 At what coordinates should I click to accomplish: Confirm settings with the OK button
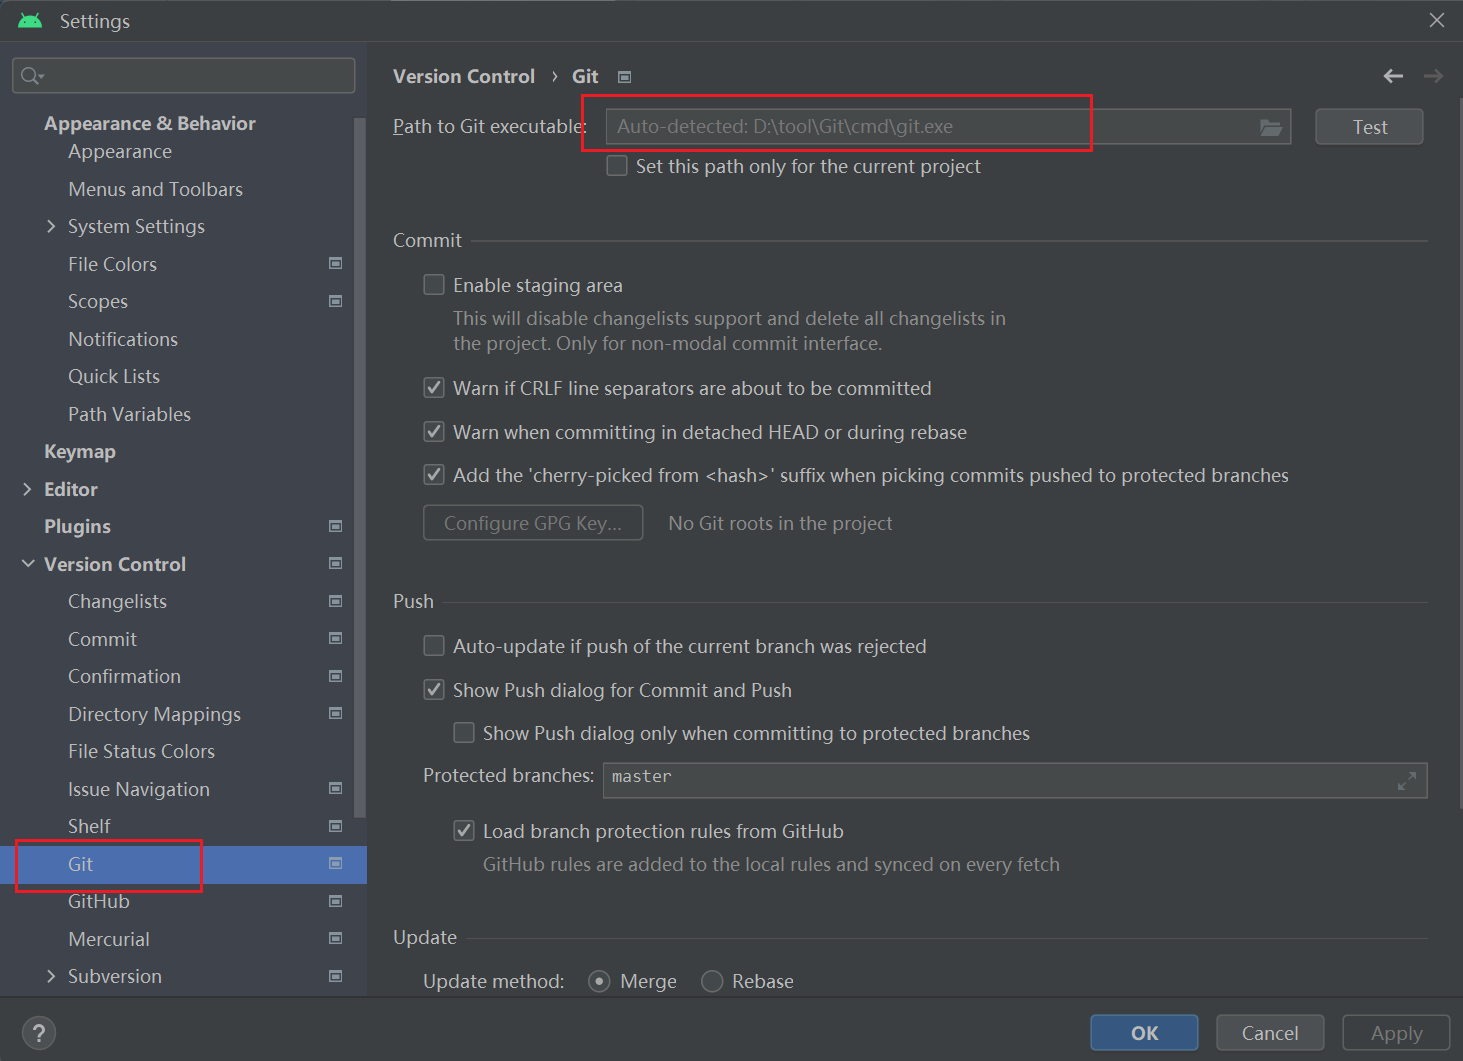tap(1144, 1033)
